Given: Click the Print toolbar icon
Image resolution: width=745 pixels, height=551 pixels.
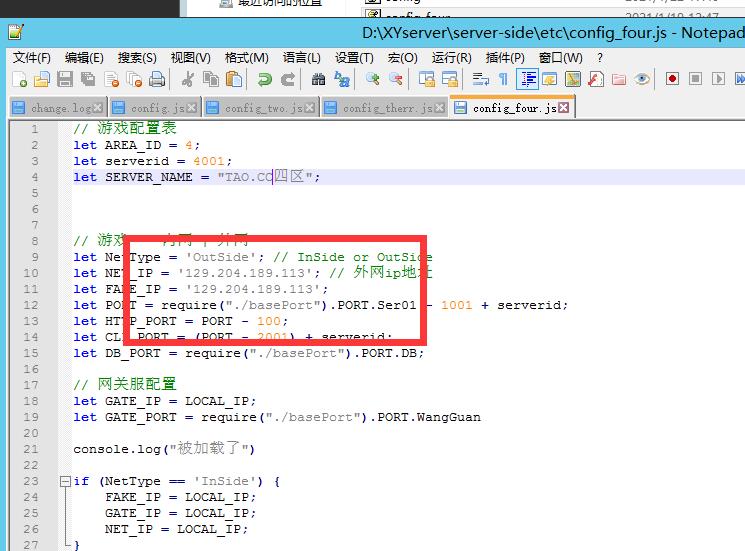Looking at the screenshot, I should pyautogui.click(x=157, y=79).
